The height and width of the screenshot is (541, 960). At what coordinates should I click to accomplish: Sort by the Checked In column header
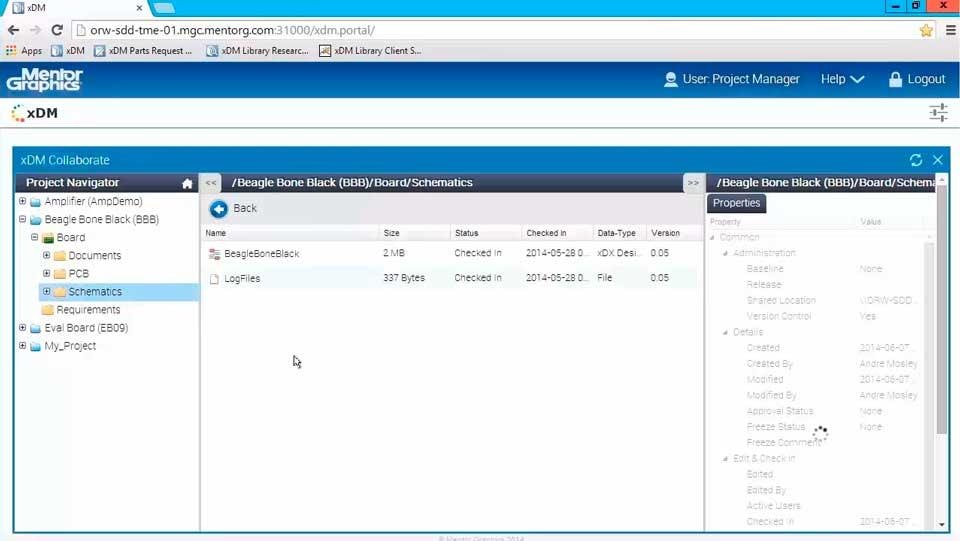coord(557,233)
